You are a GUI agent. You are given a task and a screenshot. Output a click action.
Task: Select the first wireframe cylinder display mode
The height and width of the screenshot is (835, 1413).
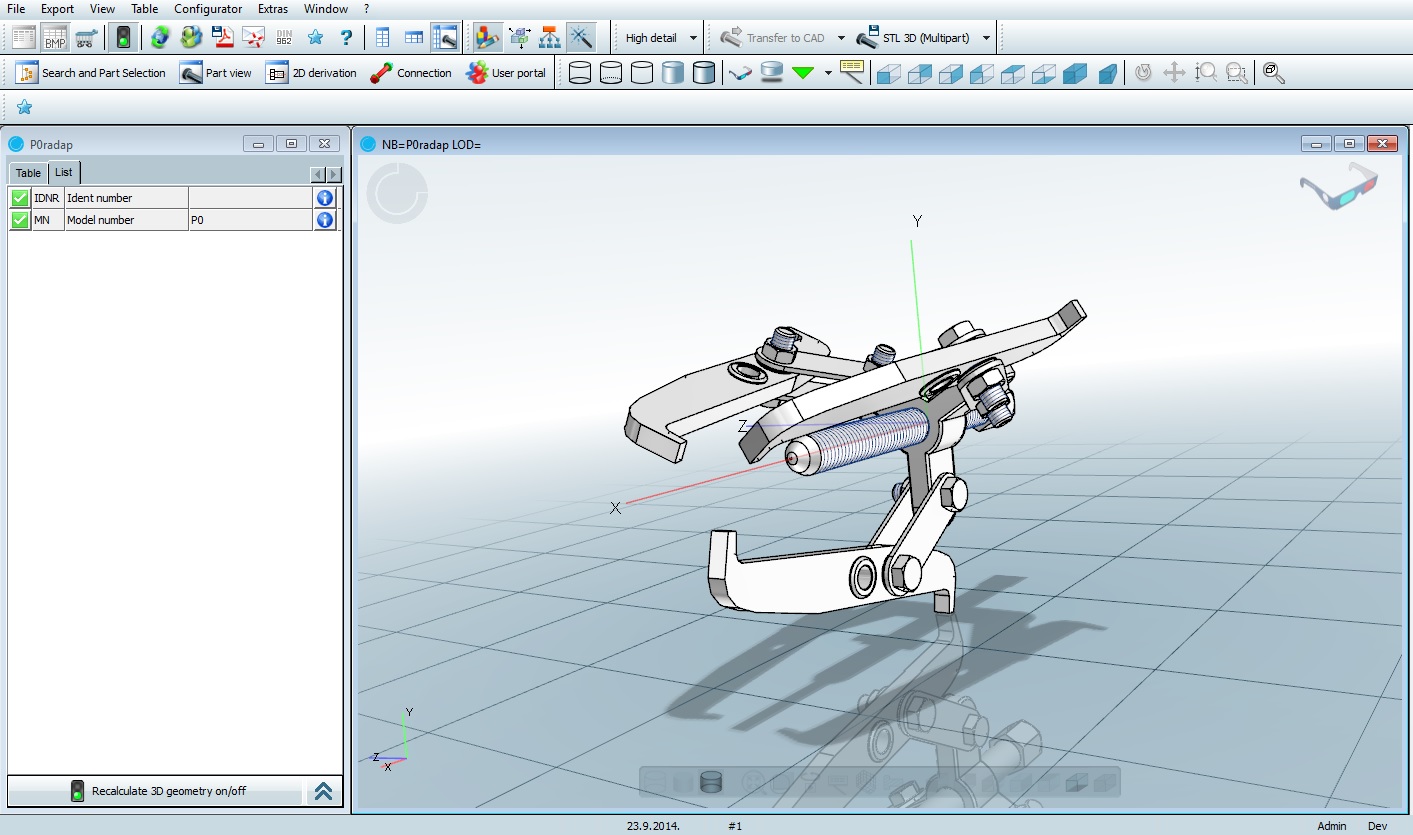pos(580,73)
